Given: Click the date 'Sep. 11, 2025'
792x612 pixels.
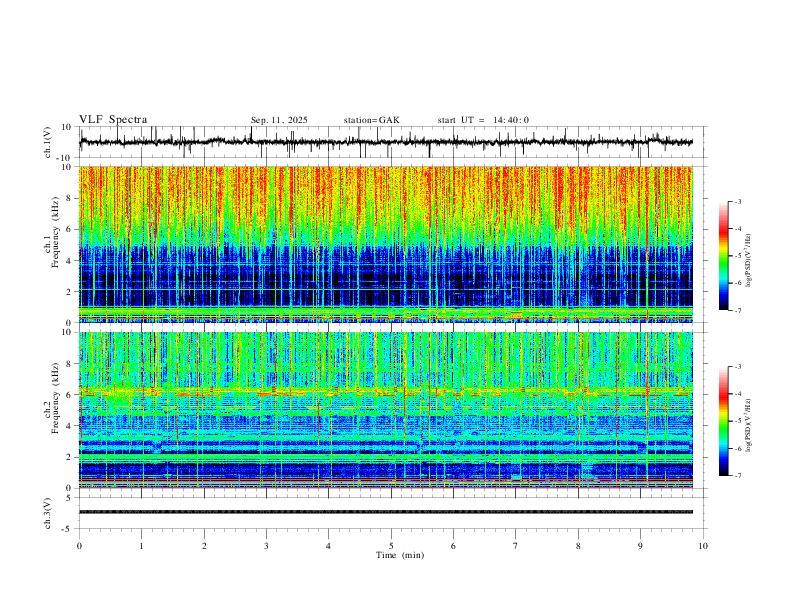Looking at the screenshot, I should coord(279,120).
